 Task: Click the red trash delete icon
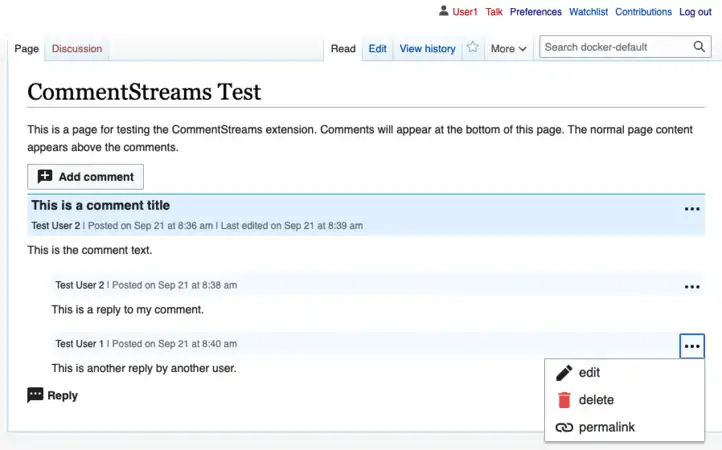(x=564, y=400)
